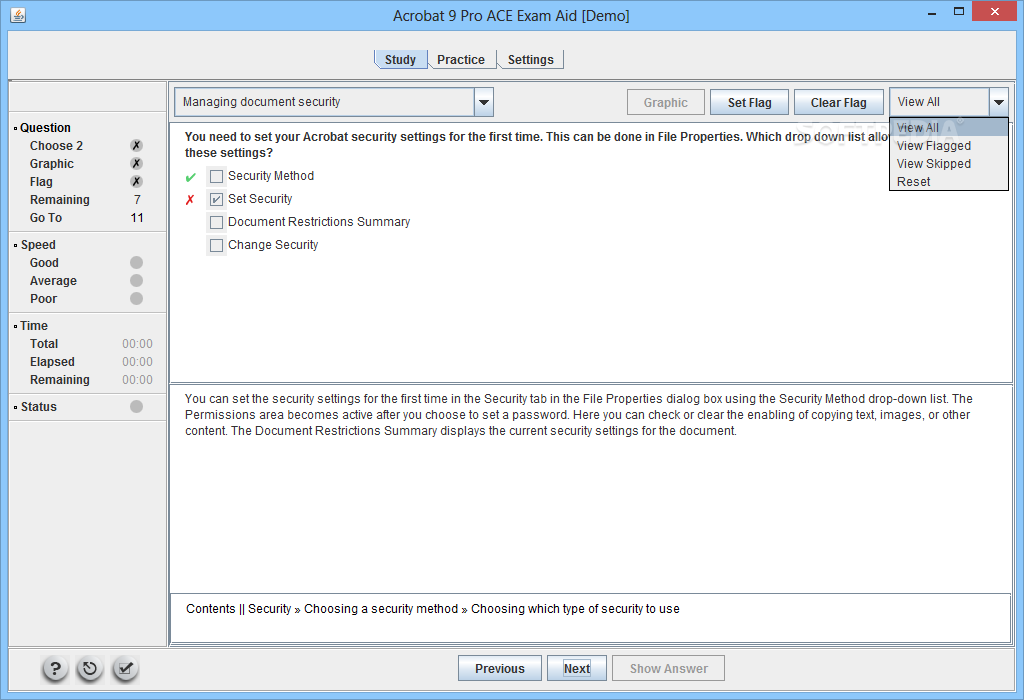Check the Document Restrictions Summary checkbox

point(216,223)
